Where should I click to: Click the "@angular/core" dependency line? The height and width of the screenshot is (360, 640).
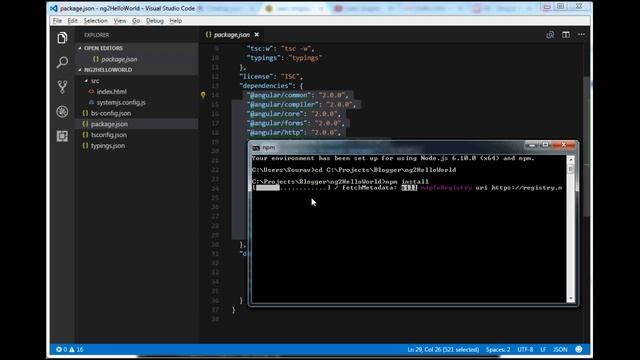pyautogui.click(x=293, y=114)
